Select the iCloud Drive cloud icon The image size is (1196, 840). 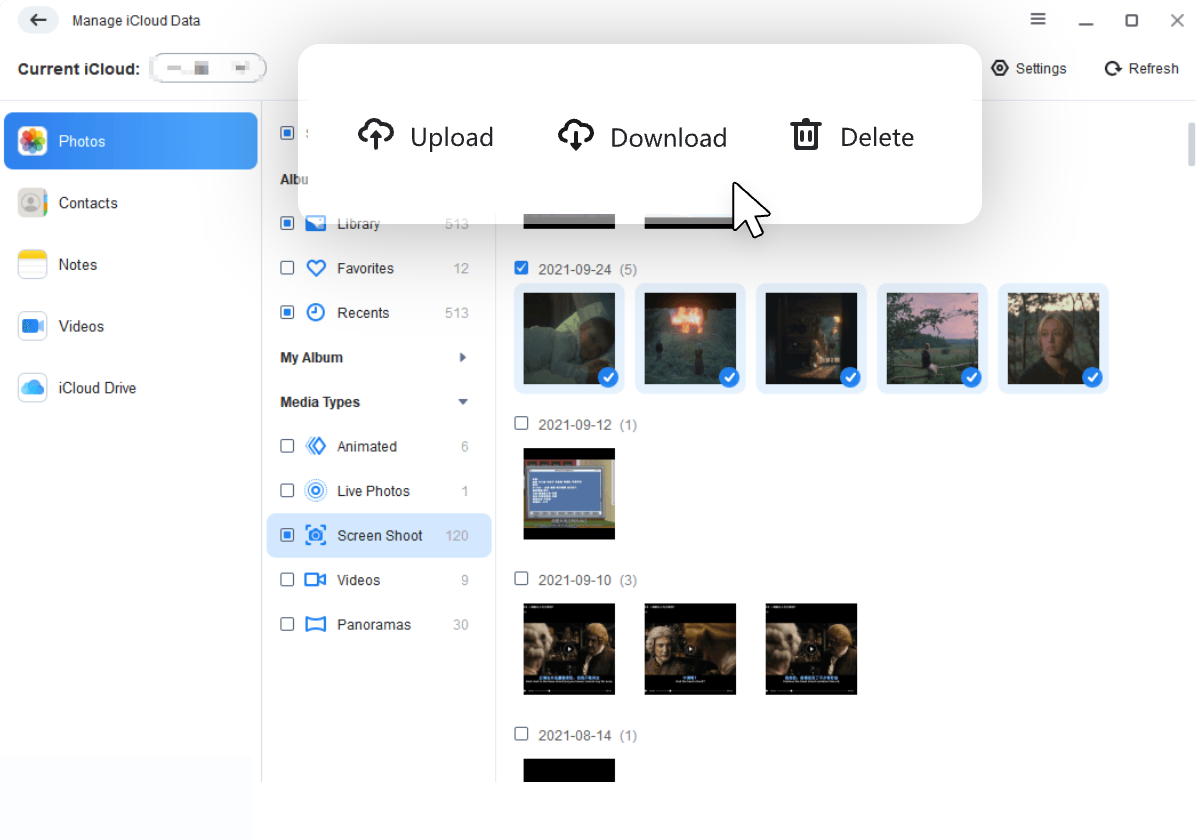click(33, 388)
